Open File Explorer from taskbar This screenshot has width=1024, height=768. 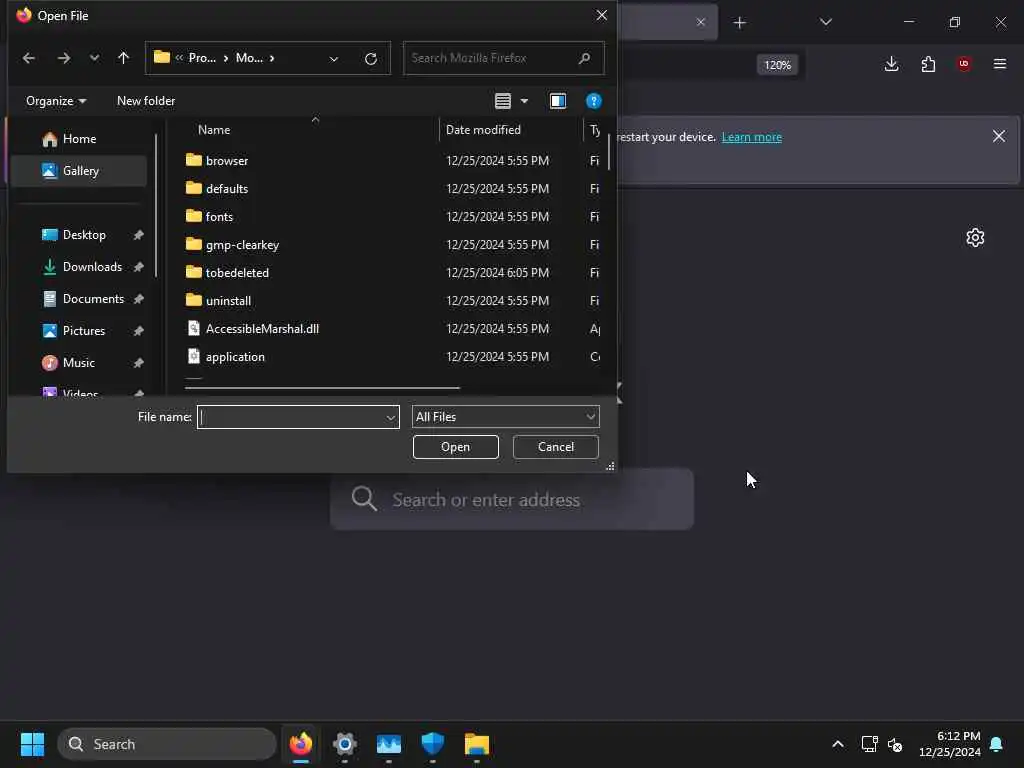(x=477, y=744)
